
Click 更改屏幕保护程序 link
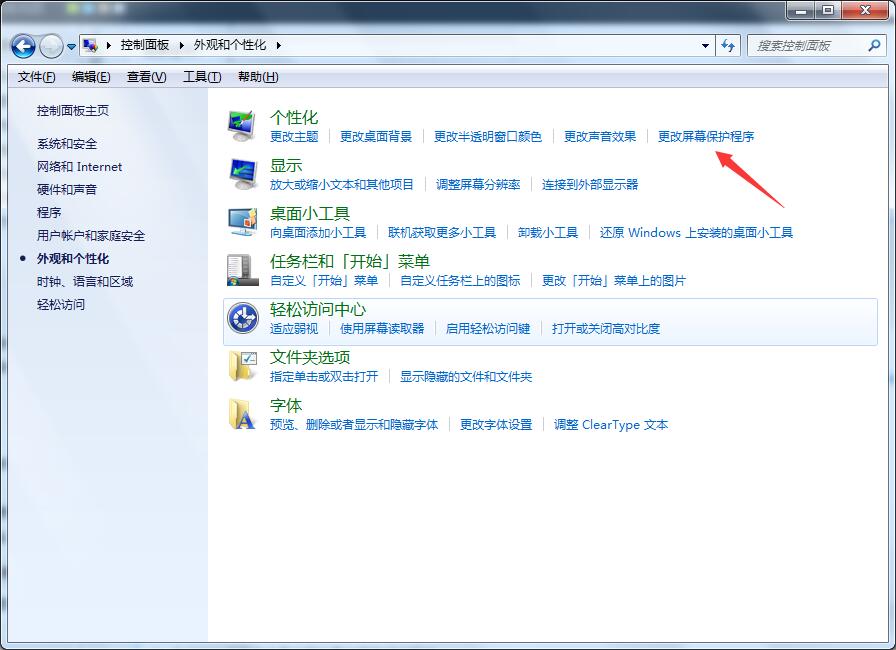[706, 137]
